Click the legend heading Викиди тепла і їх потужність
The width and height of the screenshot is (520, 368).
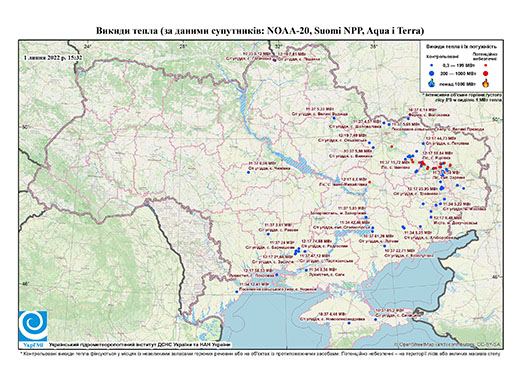(461, 46)
